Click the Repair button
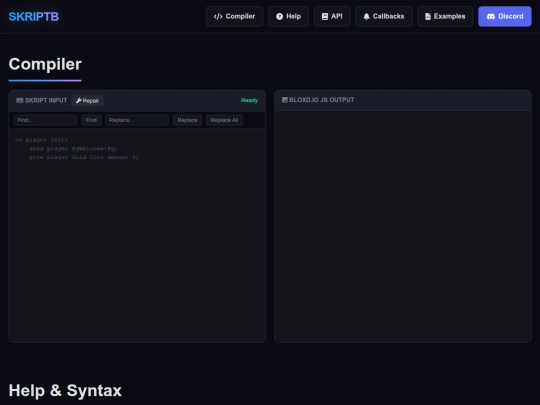 (87, 101)
